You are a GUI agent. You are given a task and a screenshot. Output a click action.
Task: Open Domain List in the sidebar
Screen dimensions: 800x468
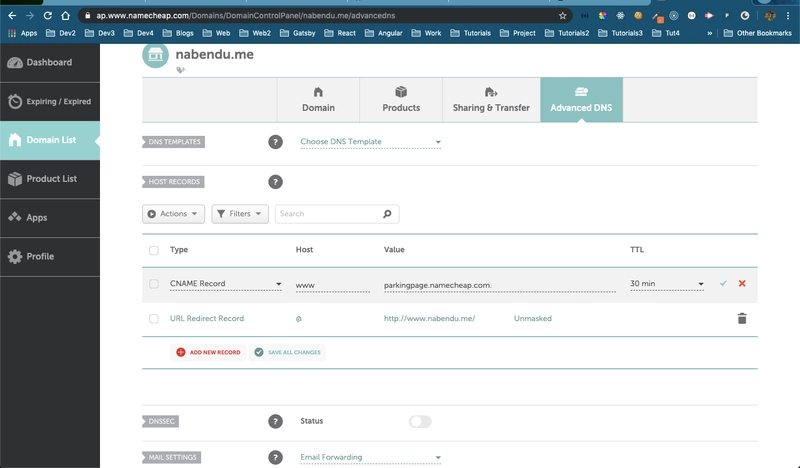[x=50, y=140]
